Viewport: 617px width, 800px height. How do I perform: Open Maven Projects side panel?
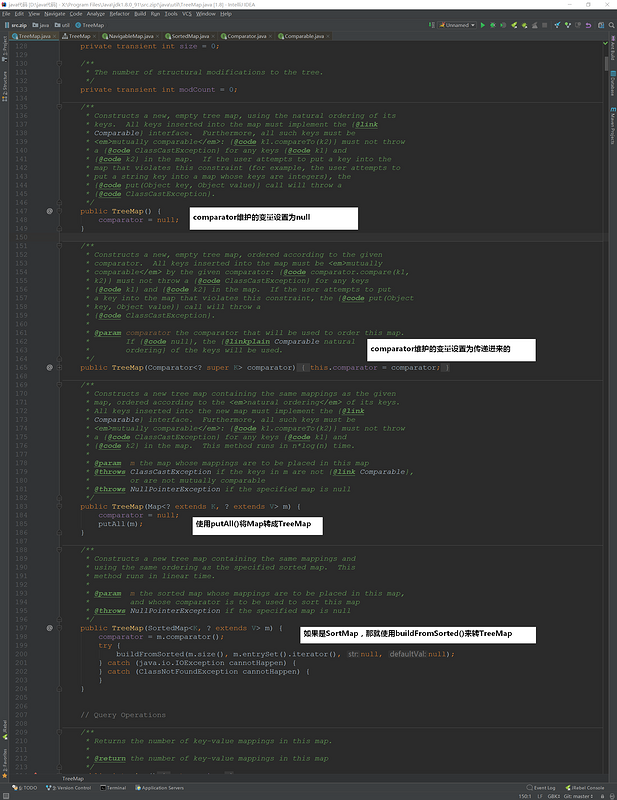(x=612, y=126)
